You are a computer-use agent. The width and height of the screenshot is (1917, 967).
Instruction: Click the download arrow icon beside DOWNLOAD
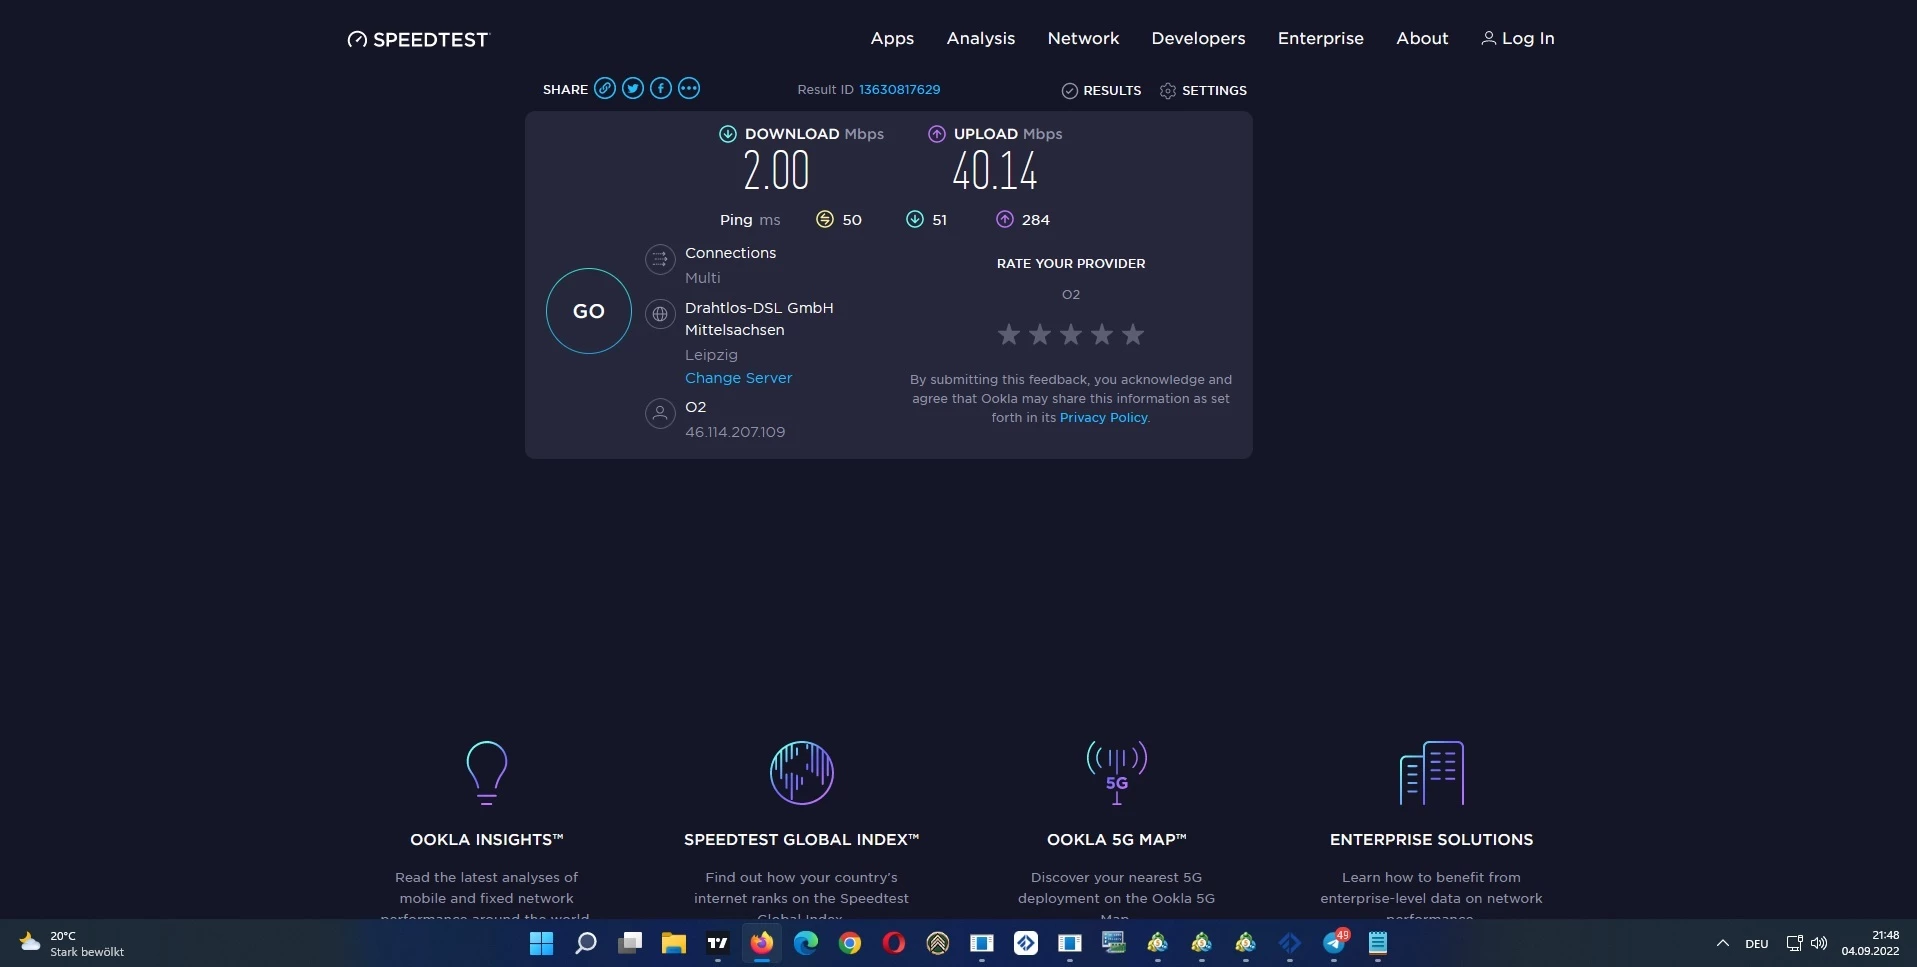[x=728, y=134]
